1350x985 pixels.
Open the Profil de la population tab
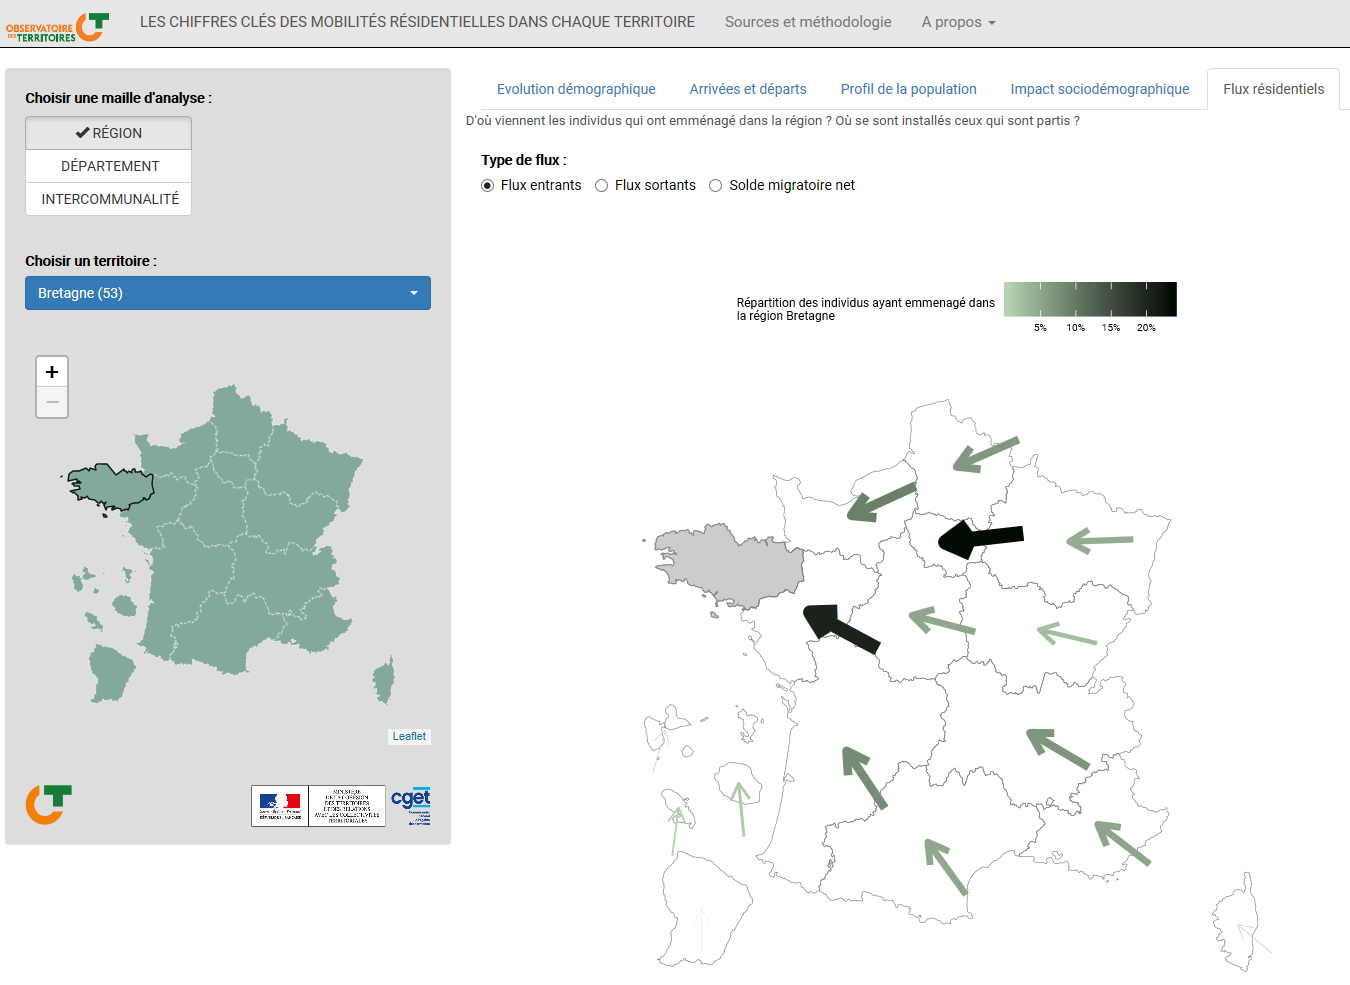pyautogui.click(x=908, y=89)
